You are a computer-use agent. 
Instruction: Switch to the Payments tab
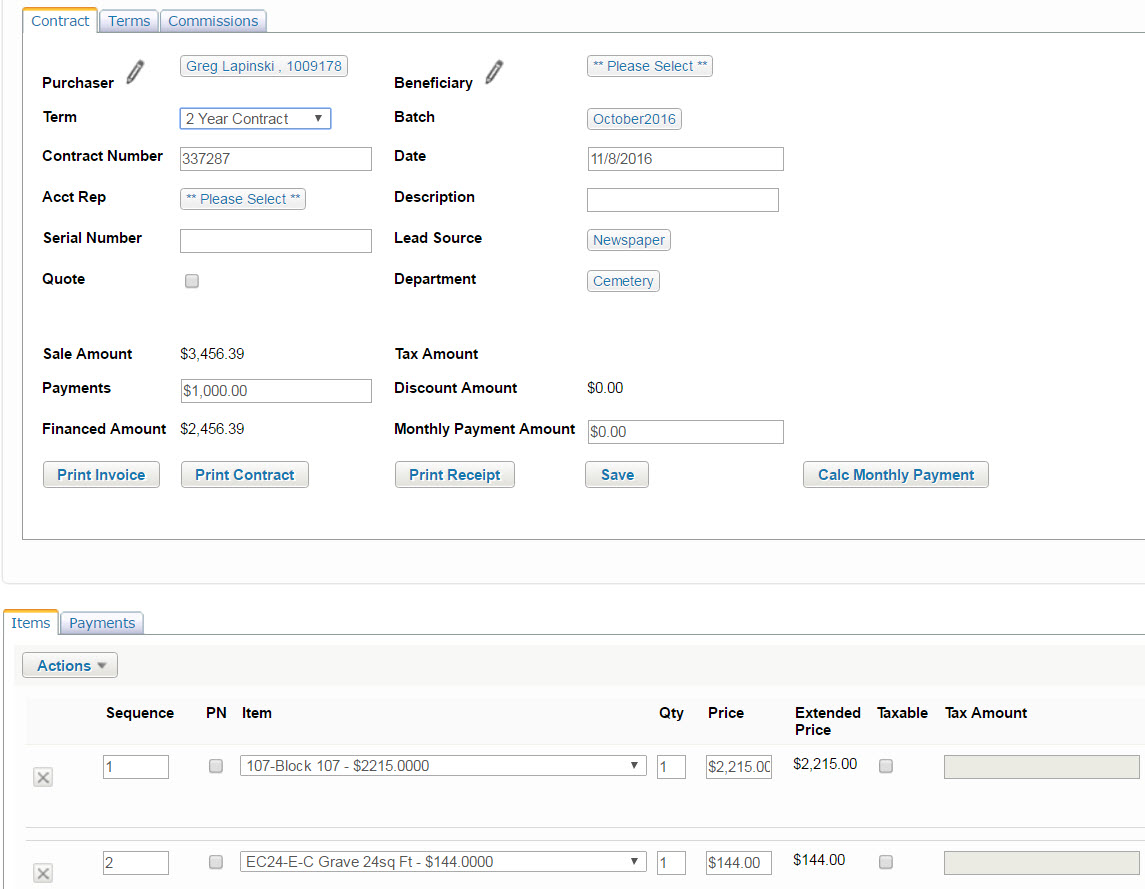(x=102, y=623)
